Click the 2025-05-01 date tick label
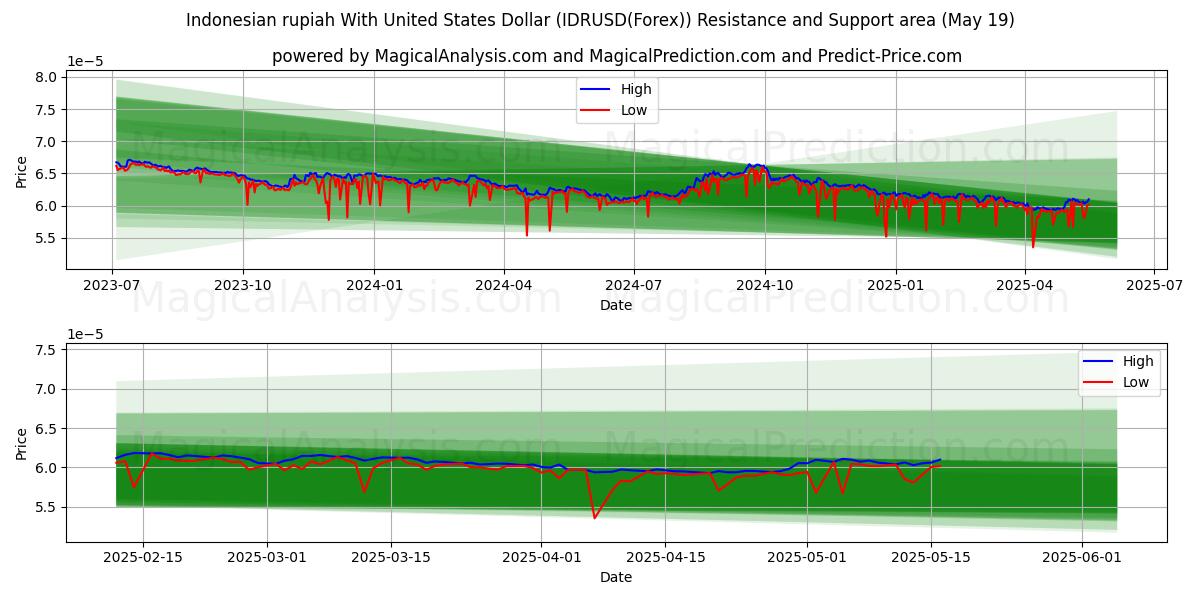The image size is (1200, 600). pyautogui.click(x=806, y=557)
